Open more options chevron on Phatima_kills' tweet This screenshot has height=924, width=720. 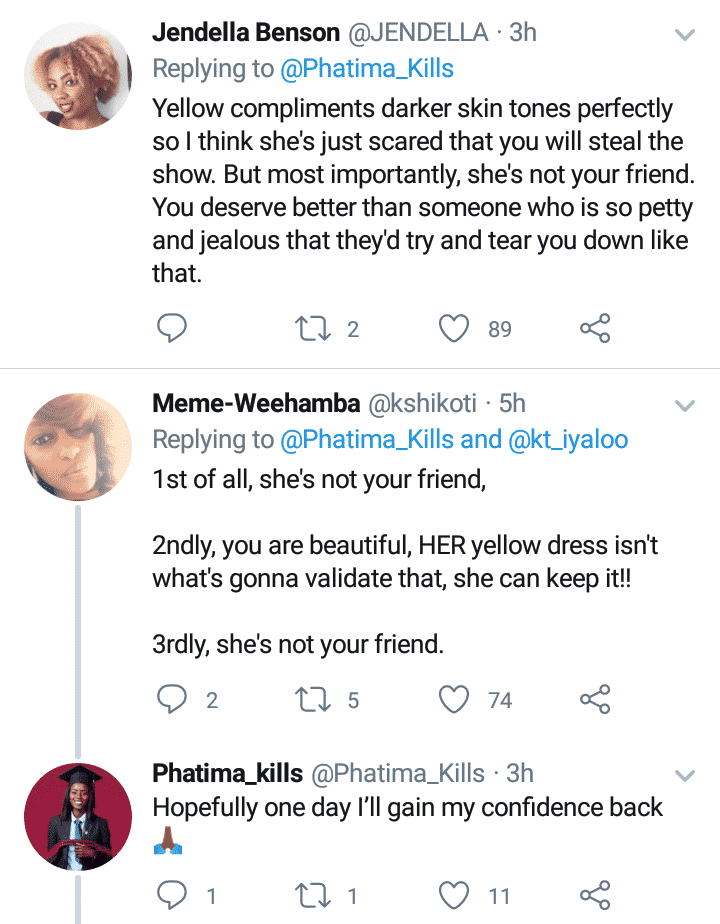coord(685,776)
